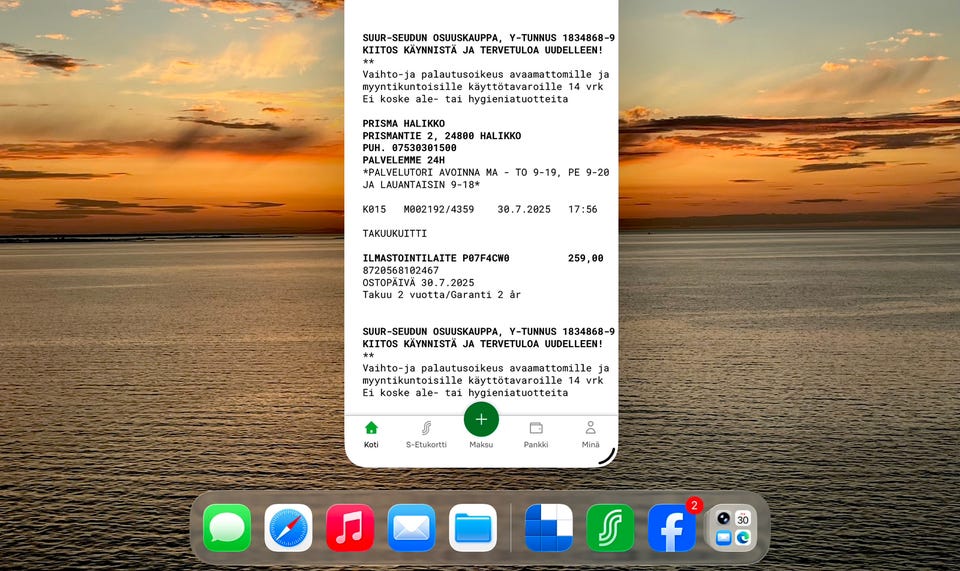Open the Files app in dock

point(473,527)
